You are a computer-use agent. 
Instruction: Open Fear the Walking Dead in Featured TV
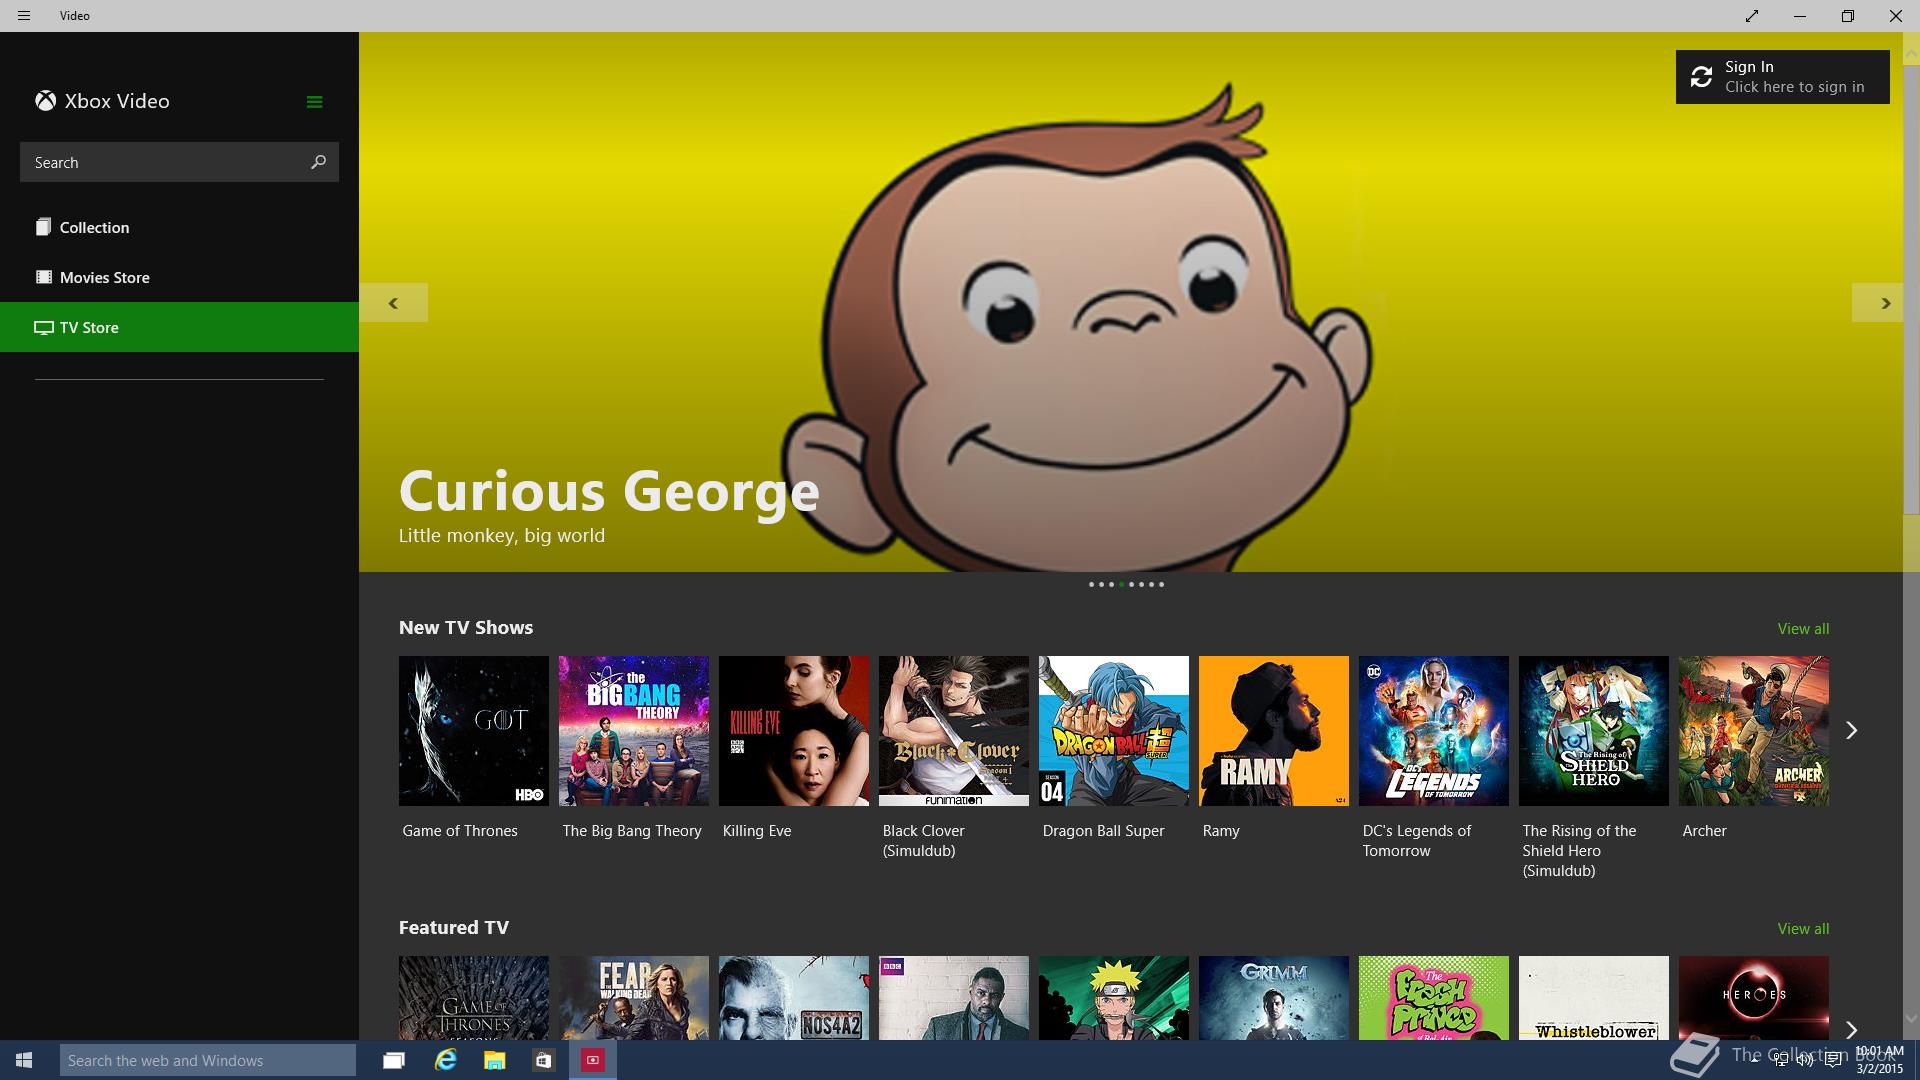coord(634,998)
